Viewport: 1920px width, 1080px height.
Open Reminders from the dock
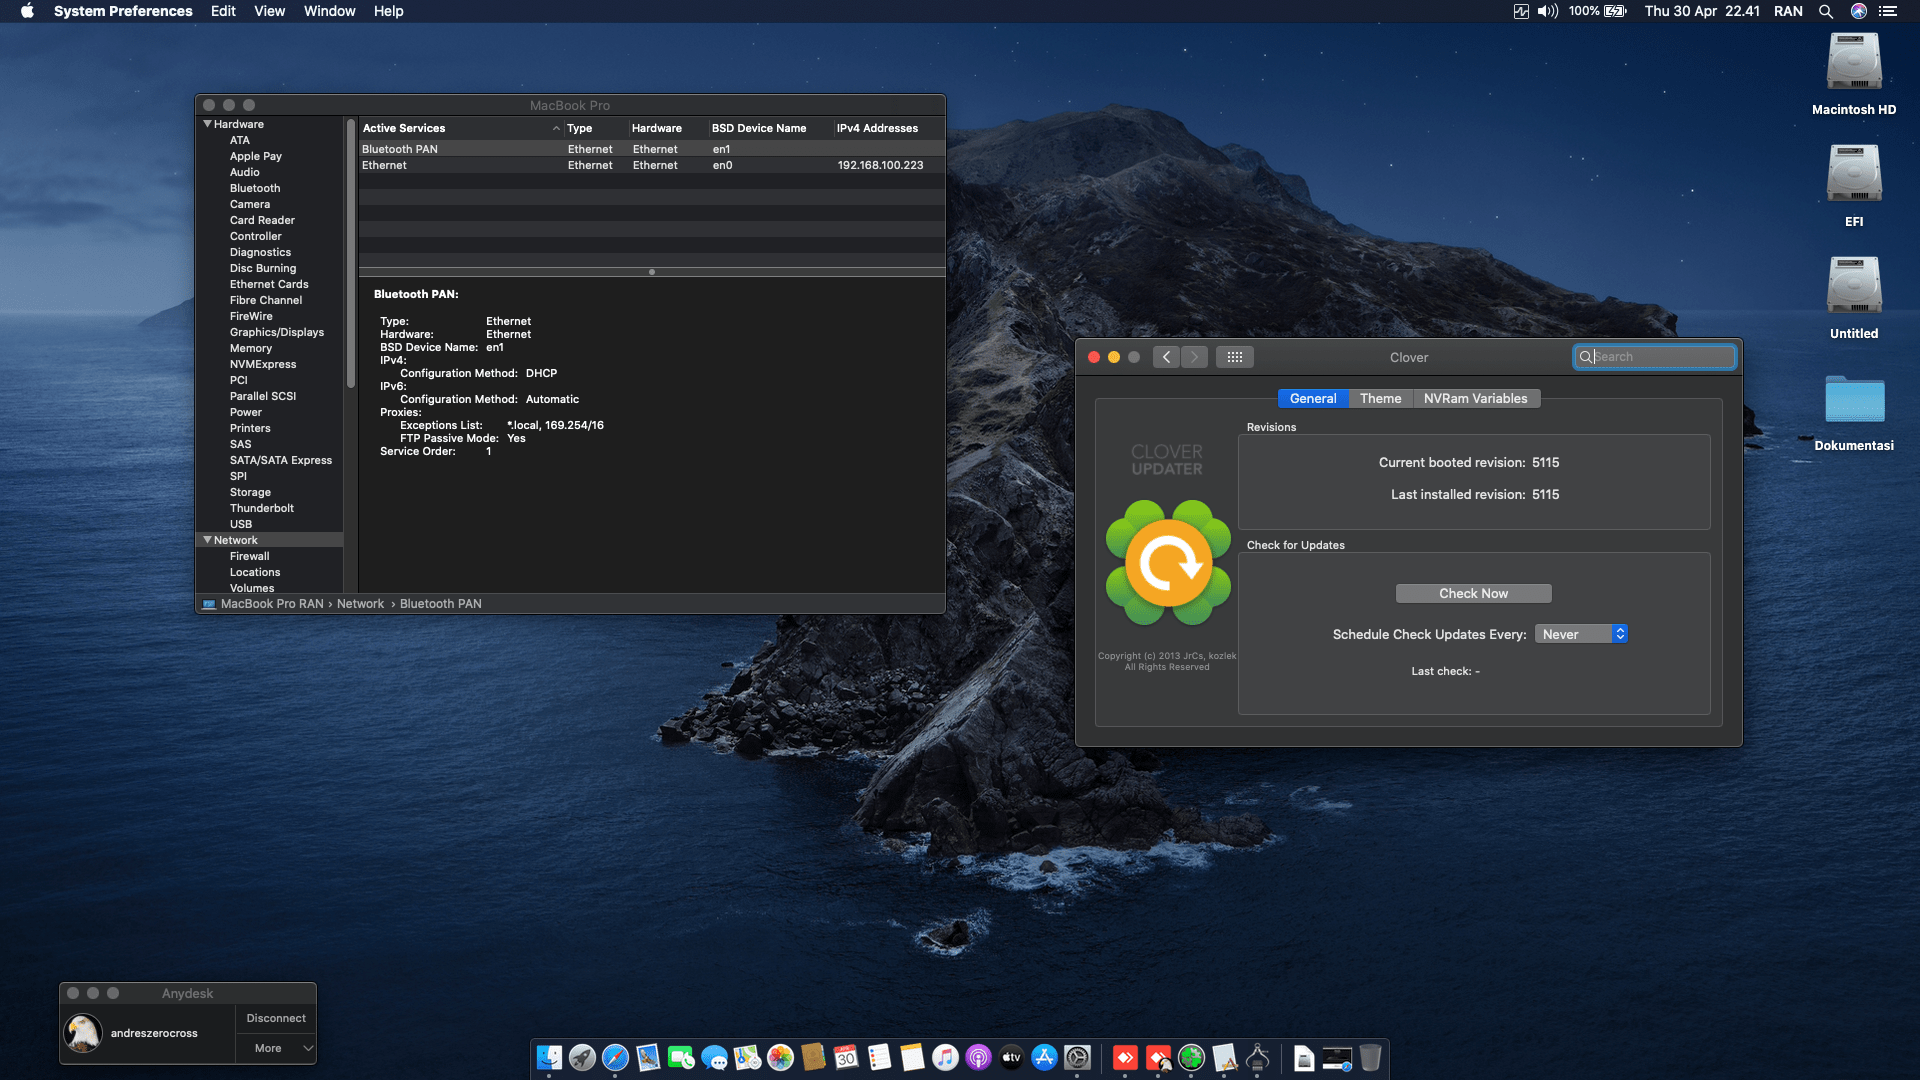coord(879,1057)
